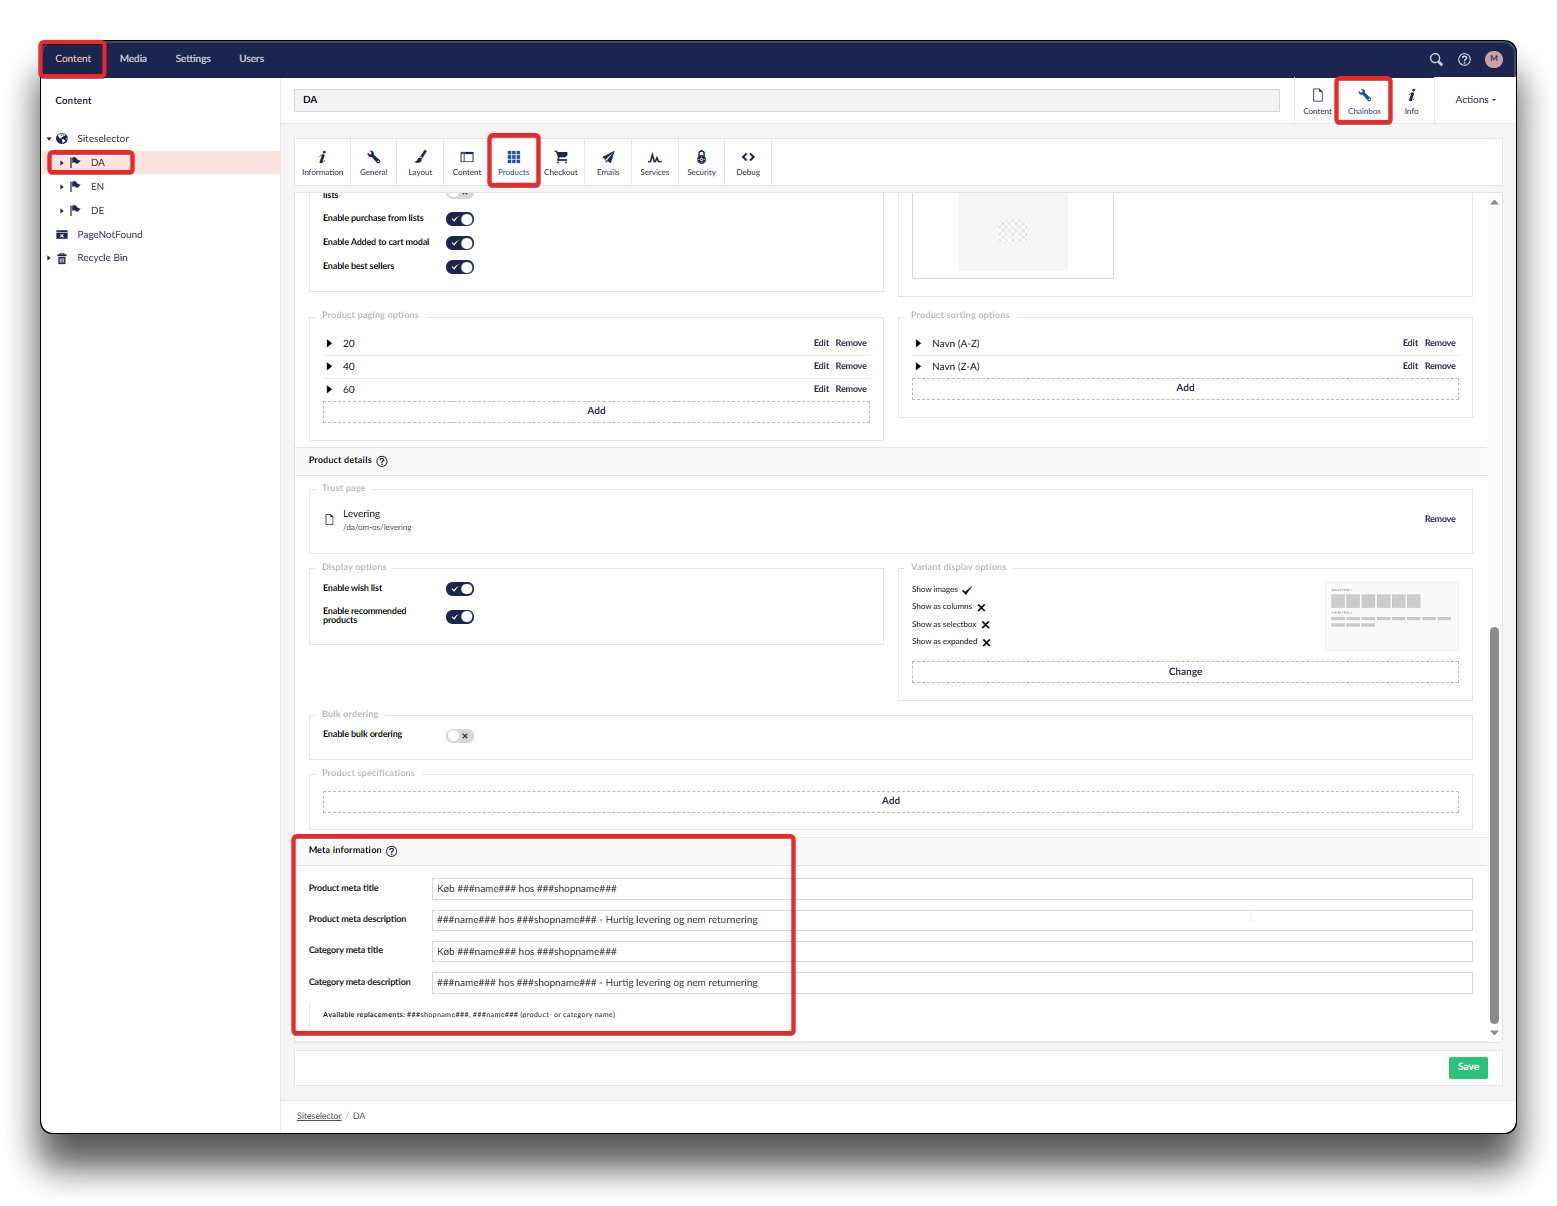Expand the Navn (A-Z) sorting option
Screen dimensions: 1557x1206
pos(918,343)
